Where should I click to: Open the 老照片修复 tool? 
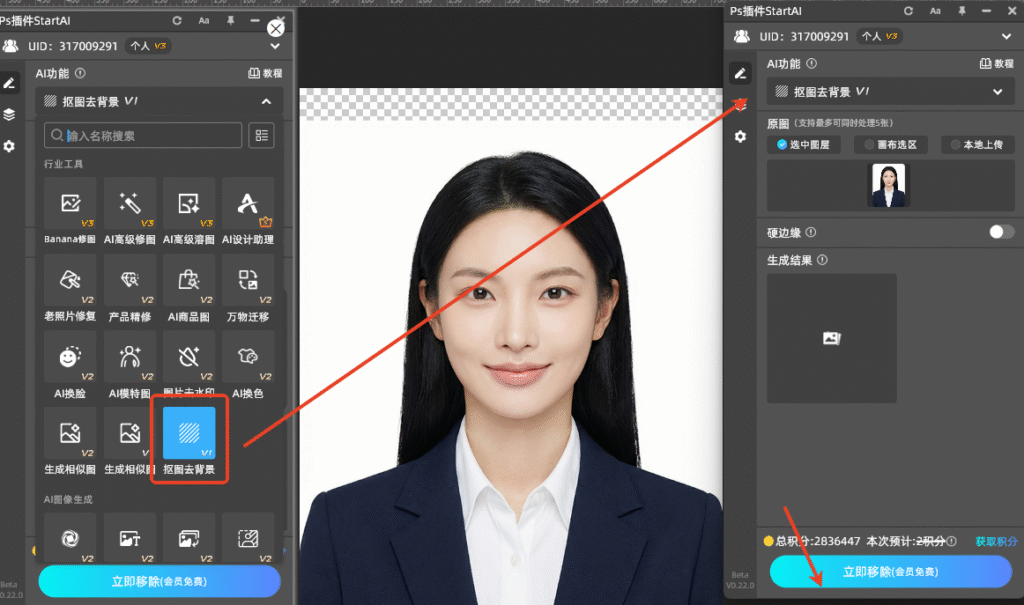(x=70, y=281)
